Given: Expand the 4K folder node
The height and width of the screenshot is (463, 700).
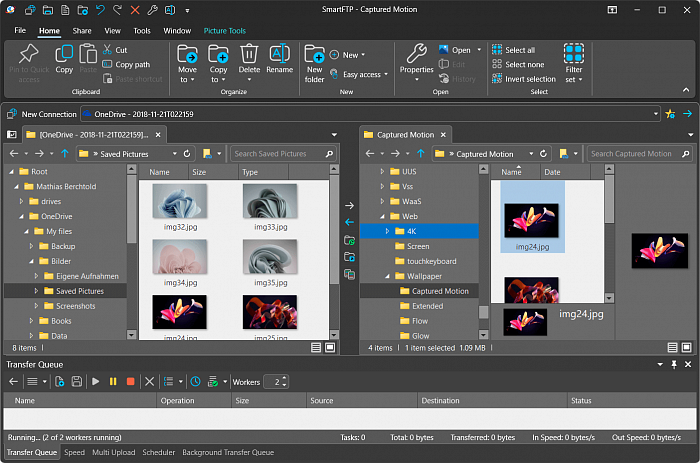Looking at the screenshot, I should [x=387, y=231].
